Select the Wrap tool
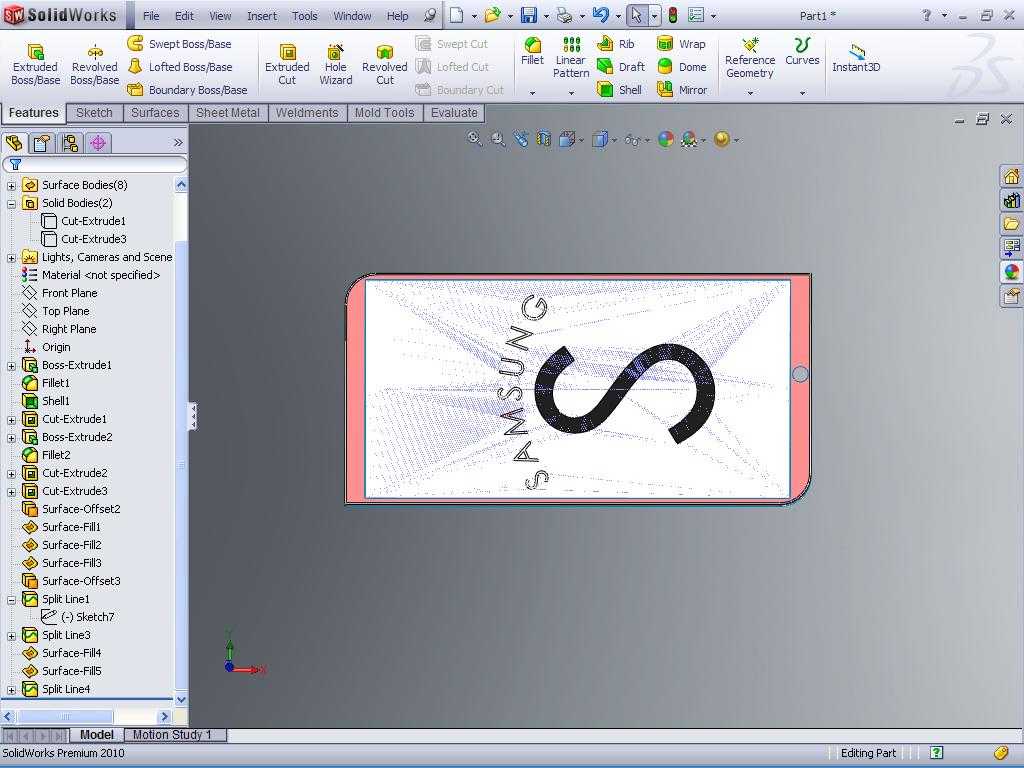The height and width of the screenshot is (768, 1024). [x=681, y=44]
